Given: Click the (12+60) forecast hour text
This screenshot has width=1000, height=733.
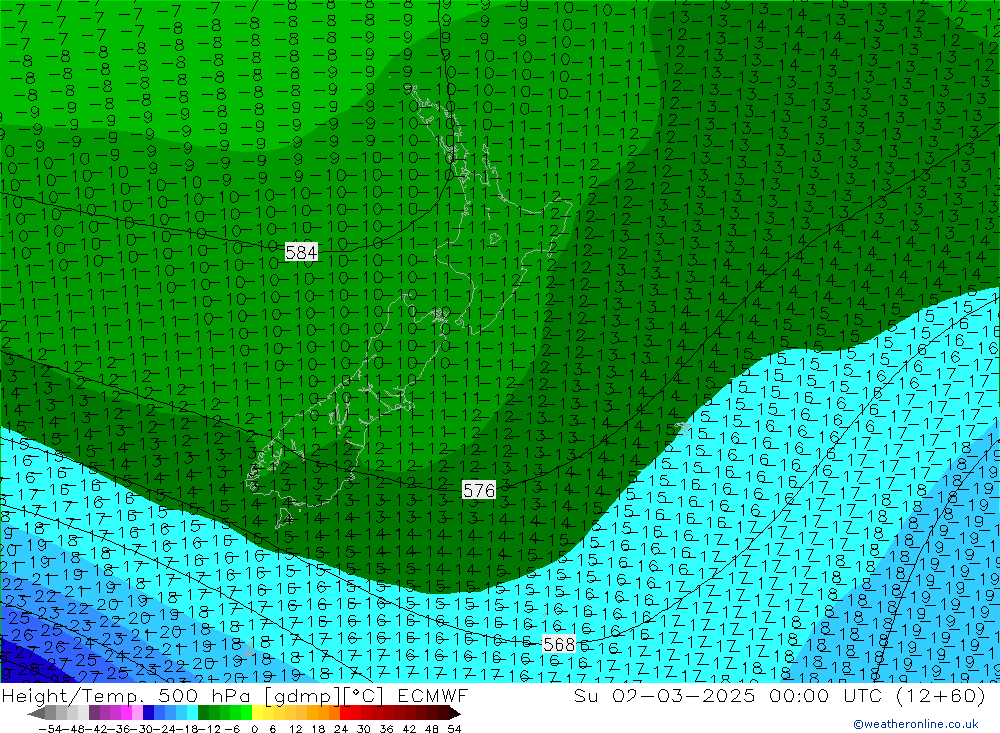Looking at the screenshot, I should click(940, 695).
